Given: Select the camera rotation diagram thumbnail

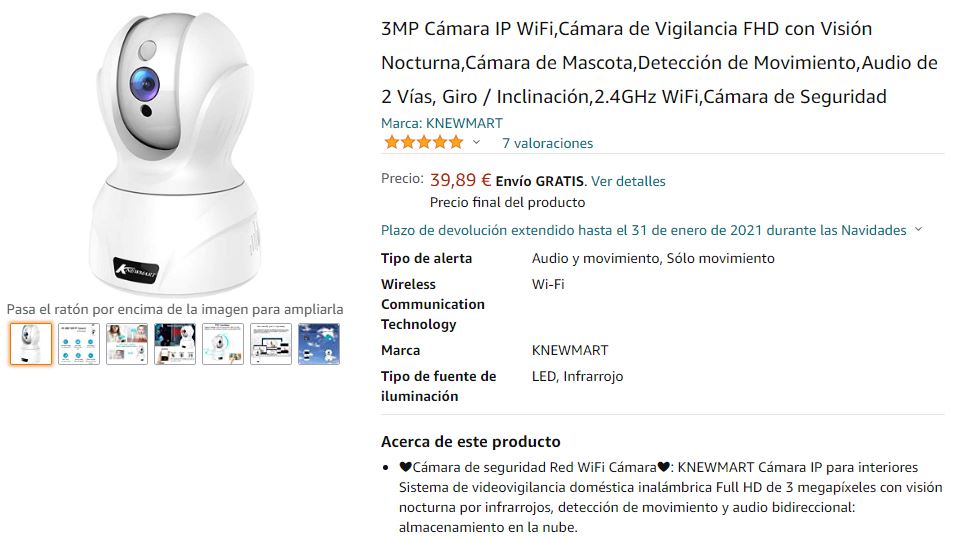Looking at the screenshot, I should (x=223, y=344).
